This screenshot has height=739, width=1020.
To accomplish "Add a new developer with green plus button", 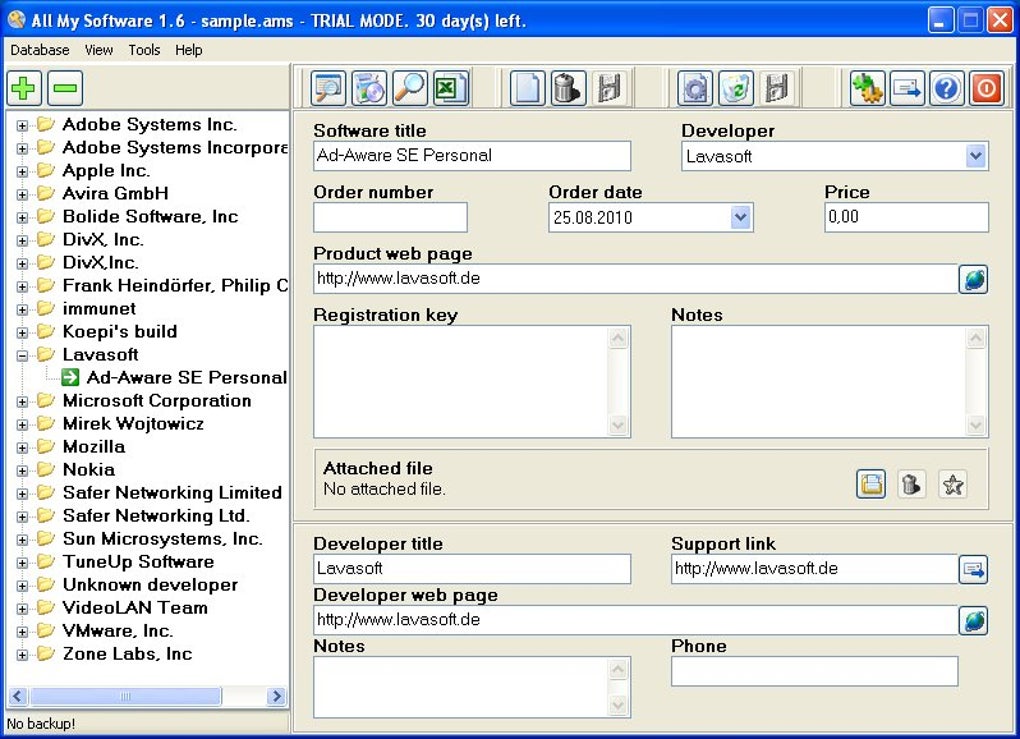I will (x=23, y=88).
